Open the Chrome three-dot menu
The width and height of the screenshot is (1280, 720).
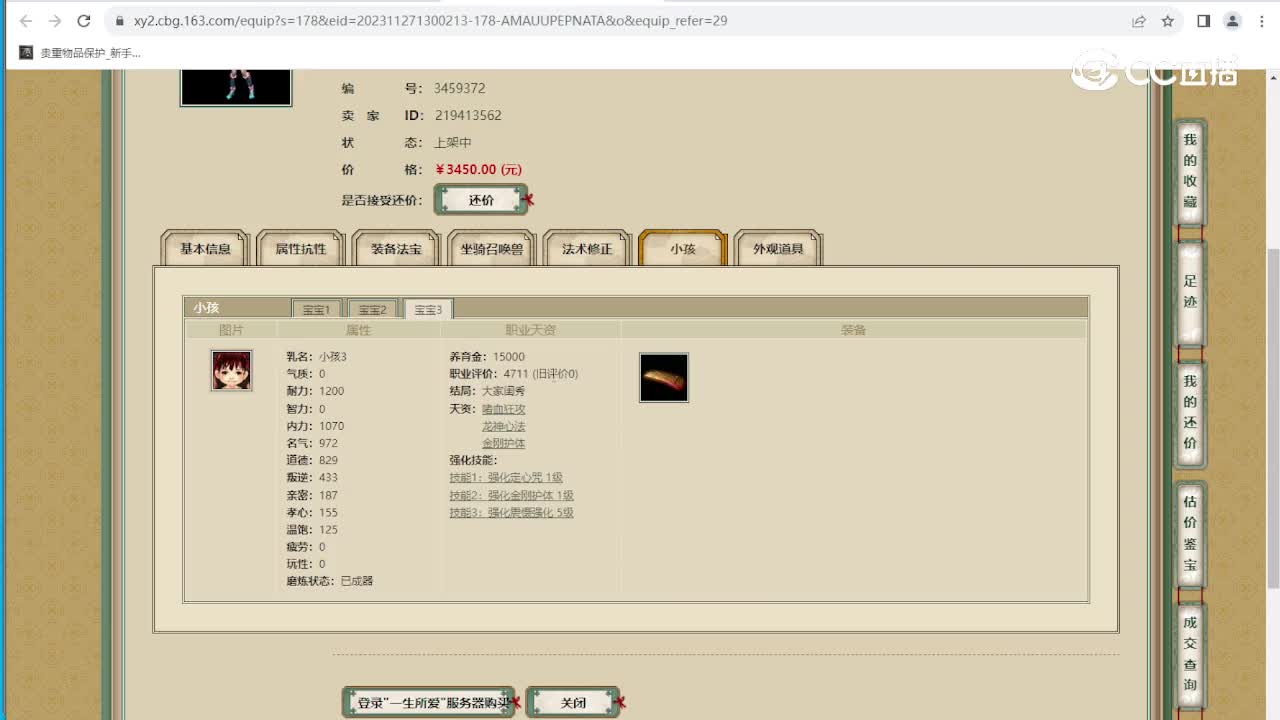pos(1260,20)
